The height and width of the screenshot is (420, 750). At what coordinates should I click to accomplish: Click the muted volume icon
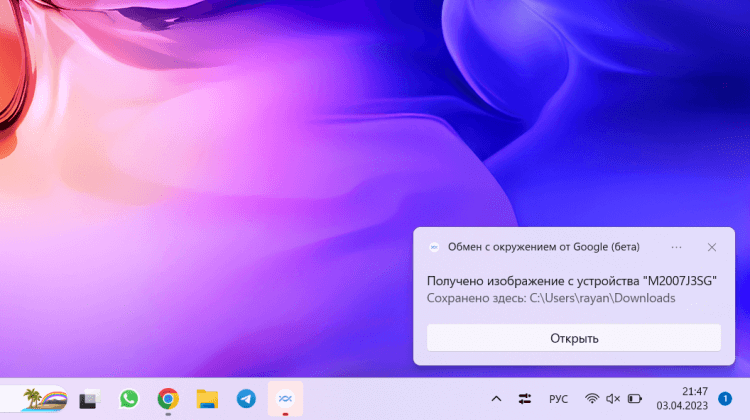tap(613, 398)
